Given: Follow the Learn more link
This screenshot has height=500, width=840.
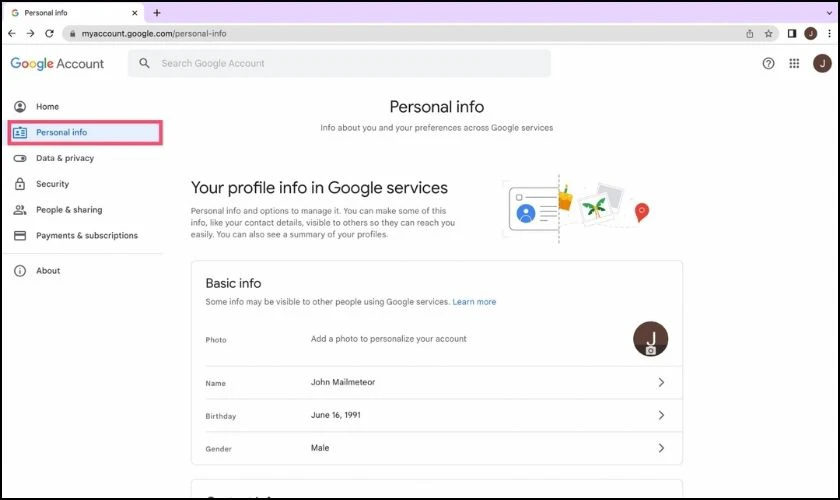Looking at the screenshot, I should (x=474, y=302).
